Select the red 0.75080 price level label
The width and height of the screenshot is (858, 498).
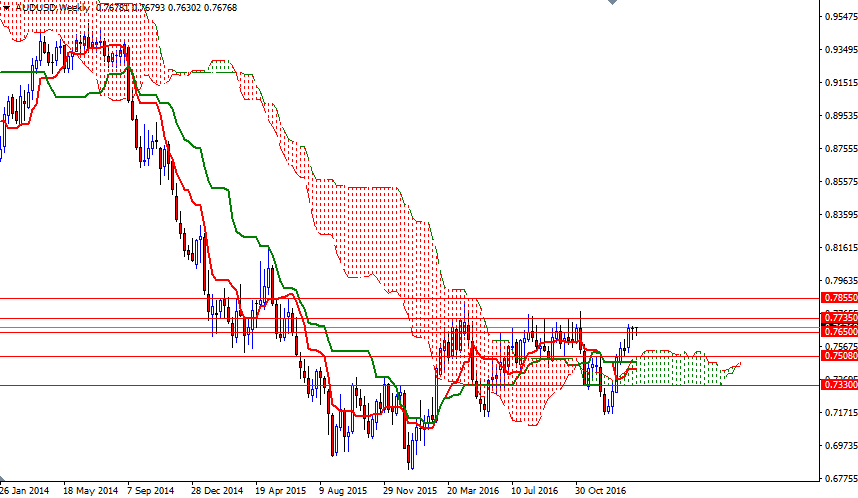point(839,356)
